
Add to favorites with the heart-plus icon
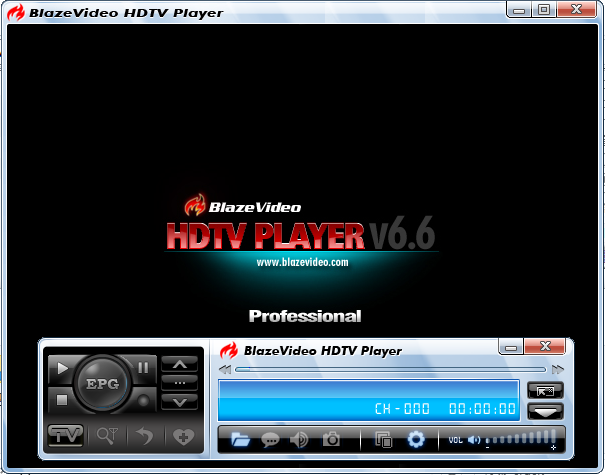click(182, 436)
